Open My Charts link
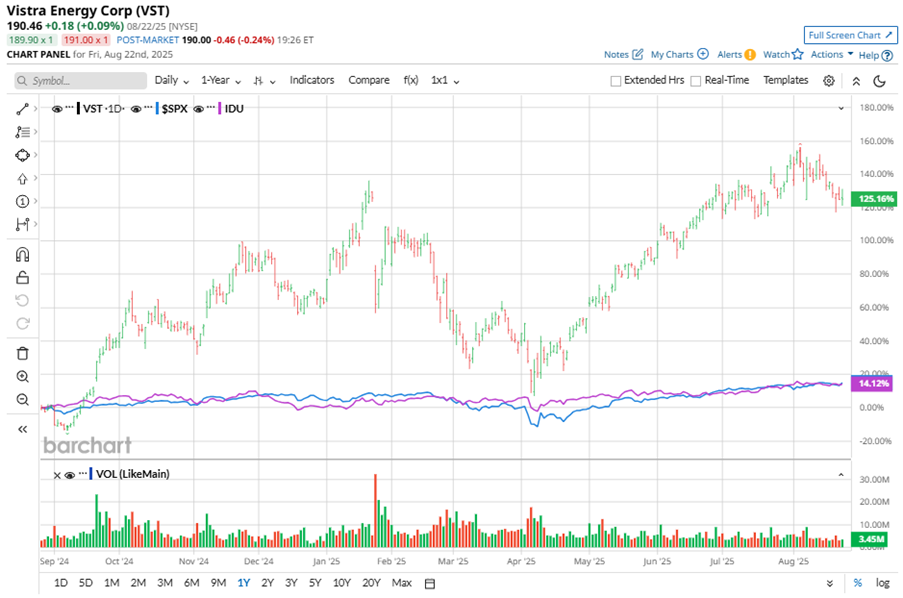This screenshot has height=598, width=903. click(680, 54)
